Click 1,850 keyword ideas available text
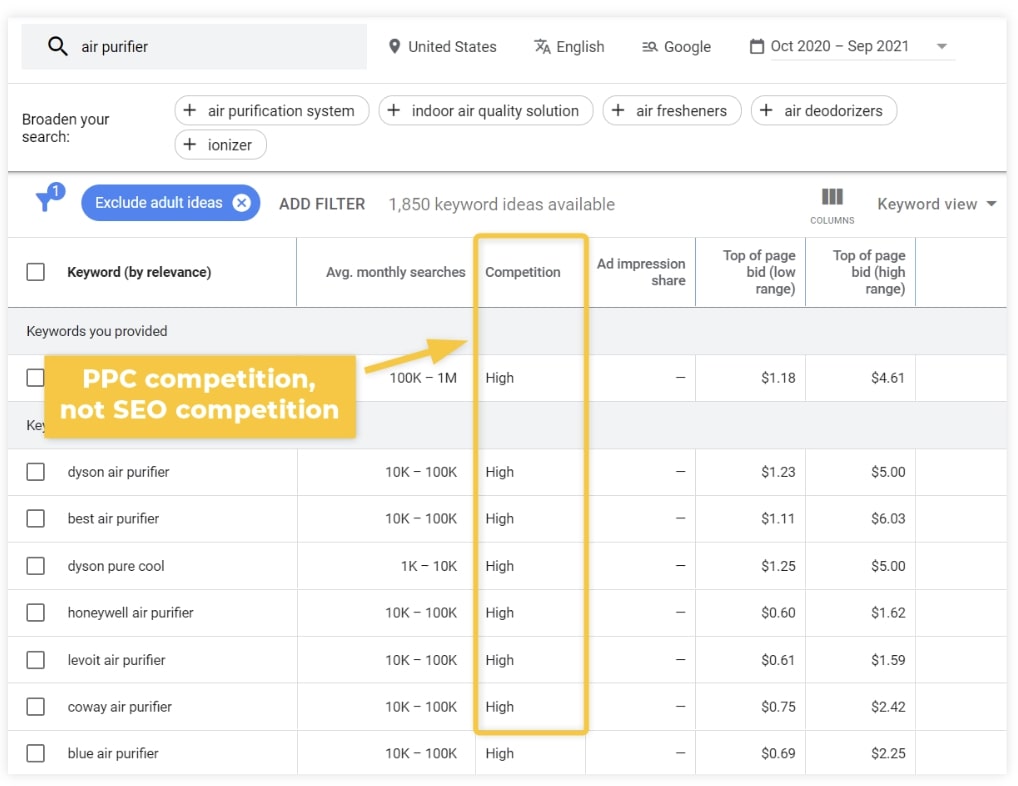Image resolution: width=1018 pixels, height=786 pixels. [x=501, y=204]
